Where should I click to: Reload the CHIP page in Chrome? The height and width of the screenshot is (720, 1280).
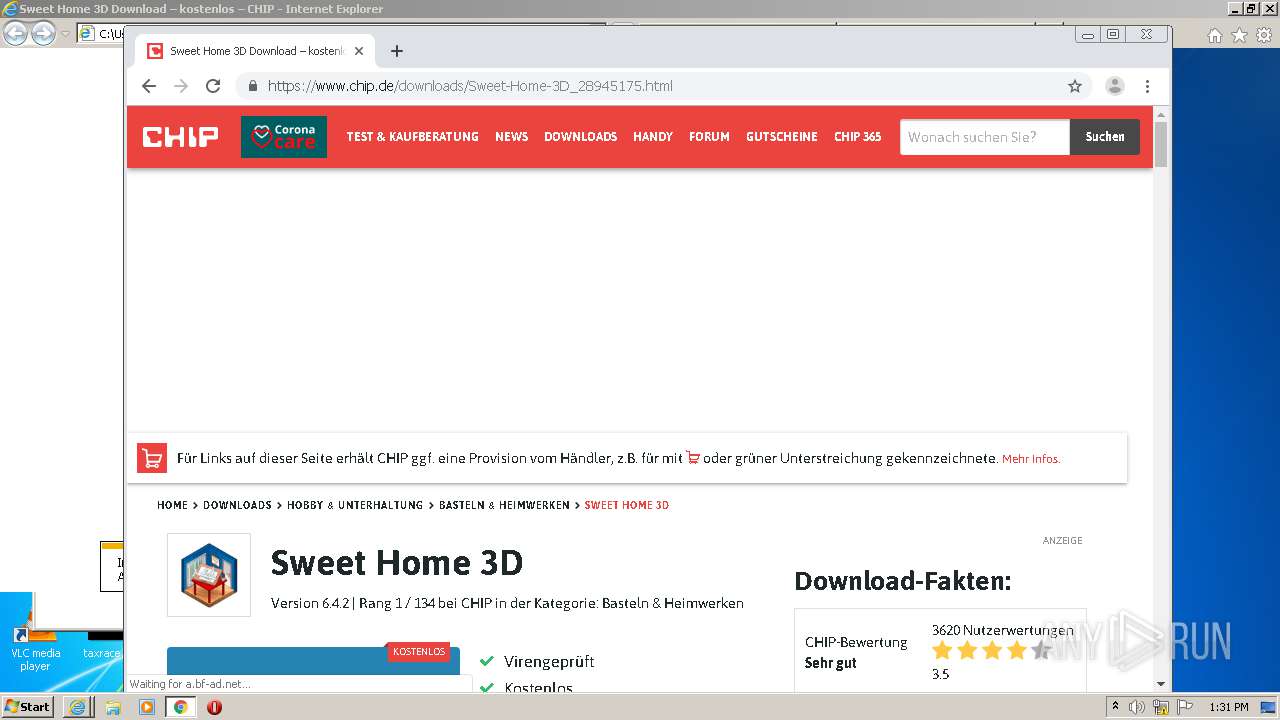[x=213, y=86]
